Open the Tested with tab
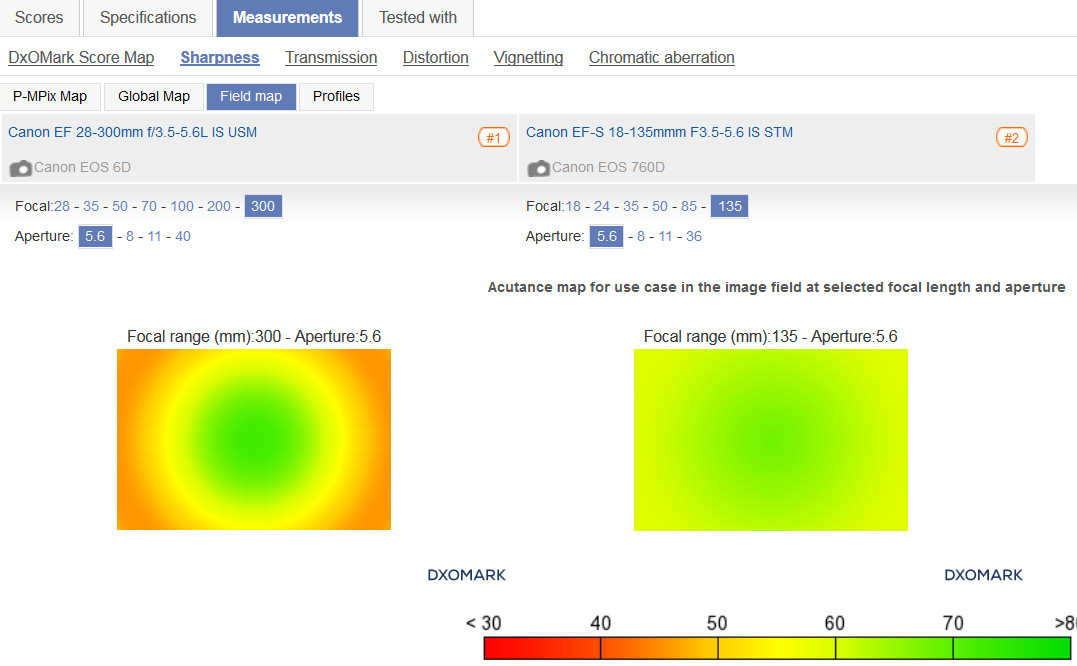This screenshot has height=666, width=1077. pyautogui.click(x=418, y=18)
